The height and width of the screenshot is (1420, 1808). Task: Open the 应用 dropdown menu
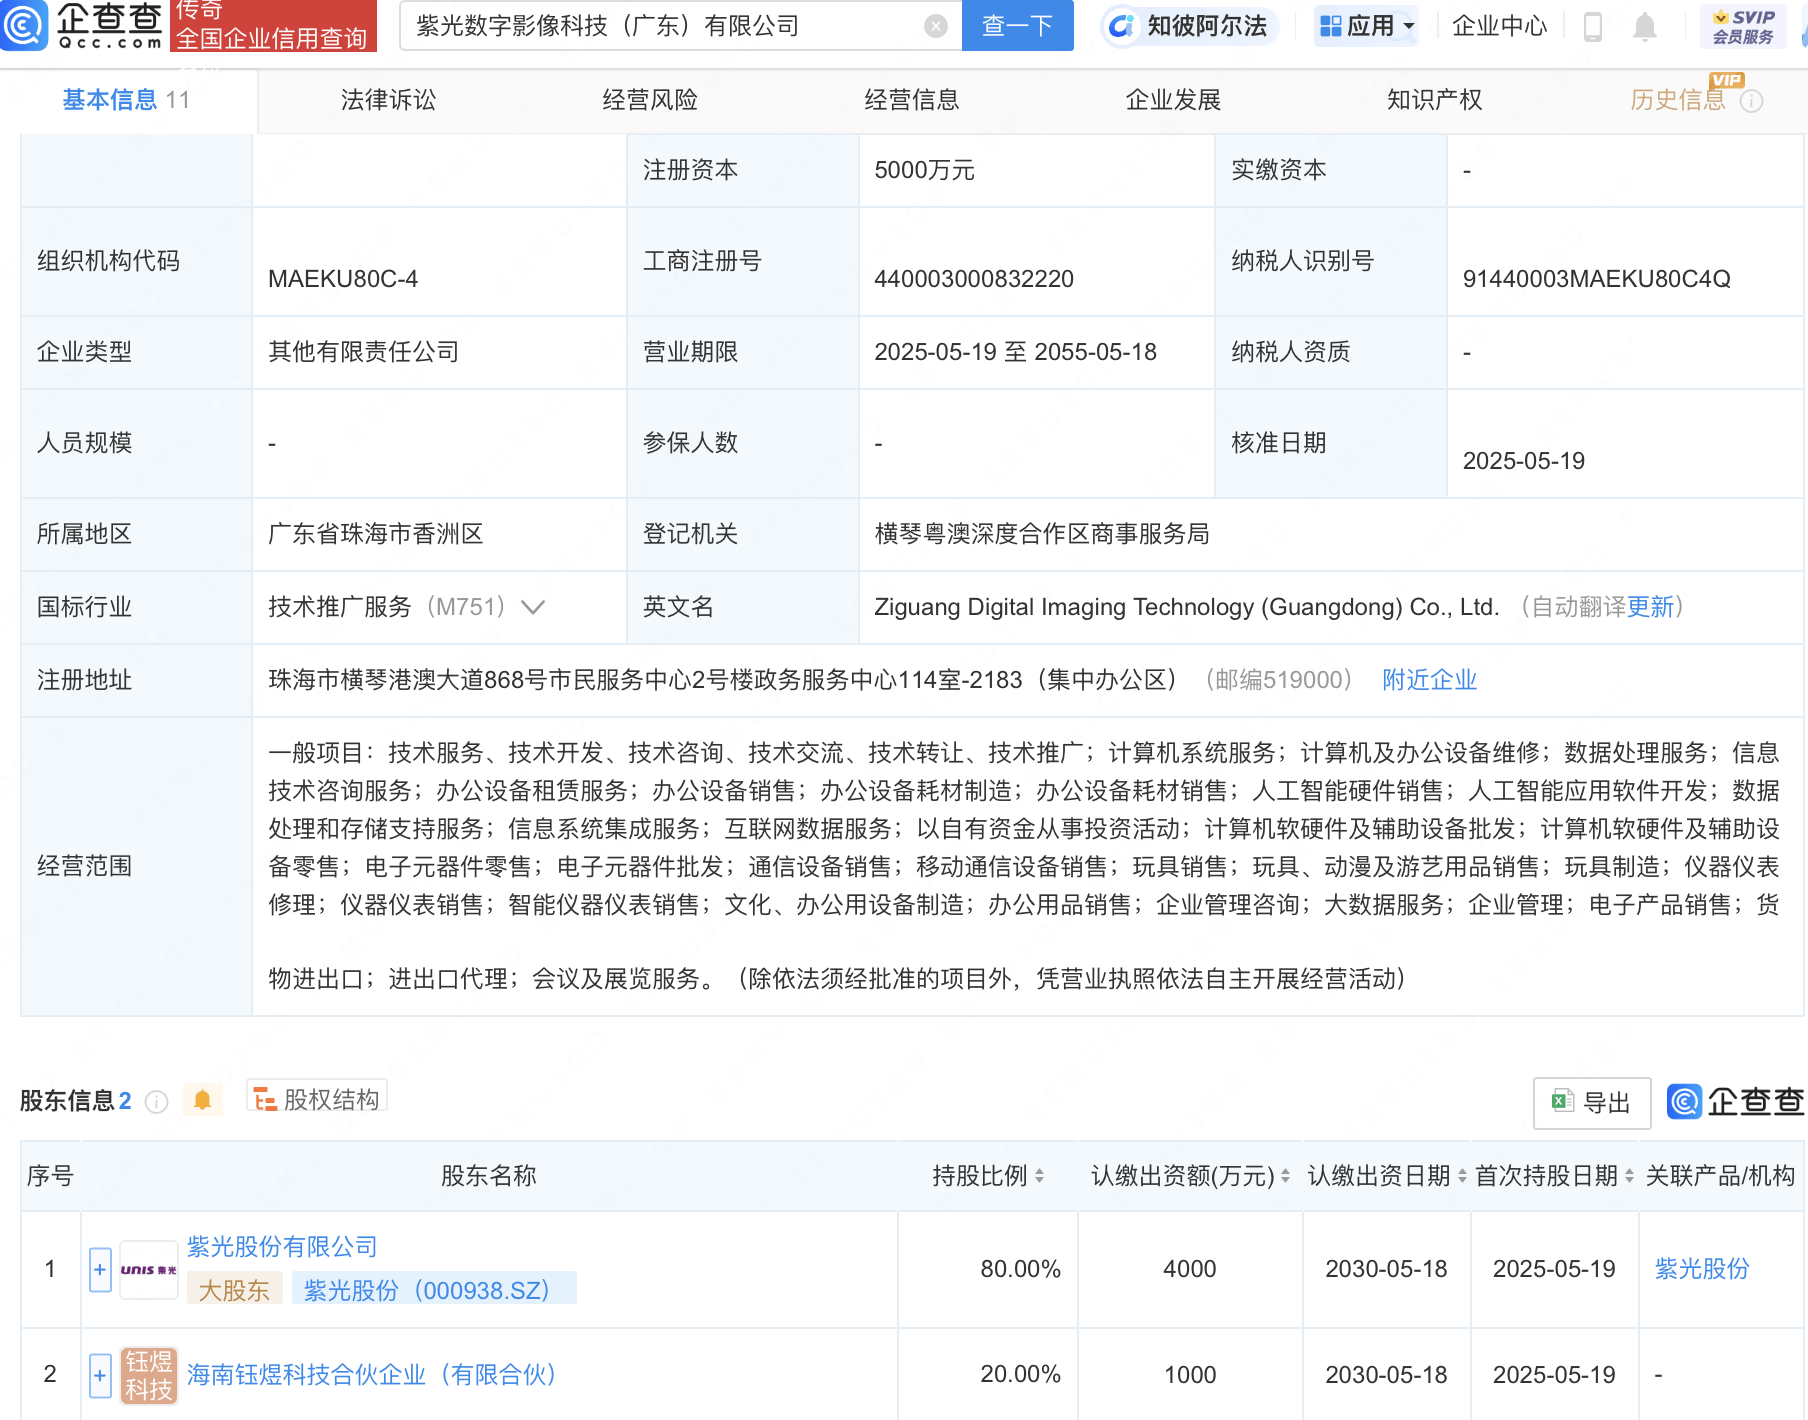[1366, 26]
